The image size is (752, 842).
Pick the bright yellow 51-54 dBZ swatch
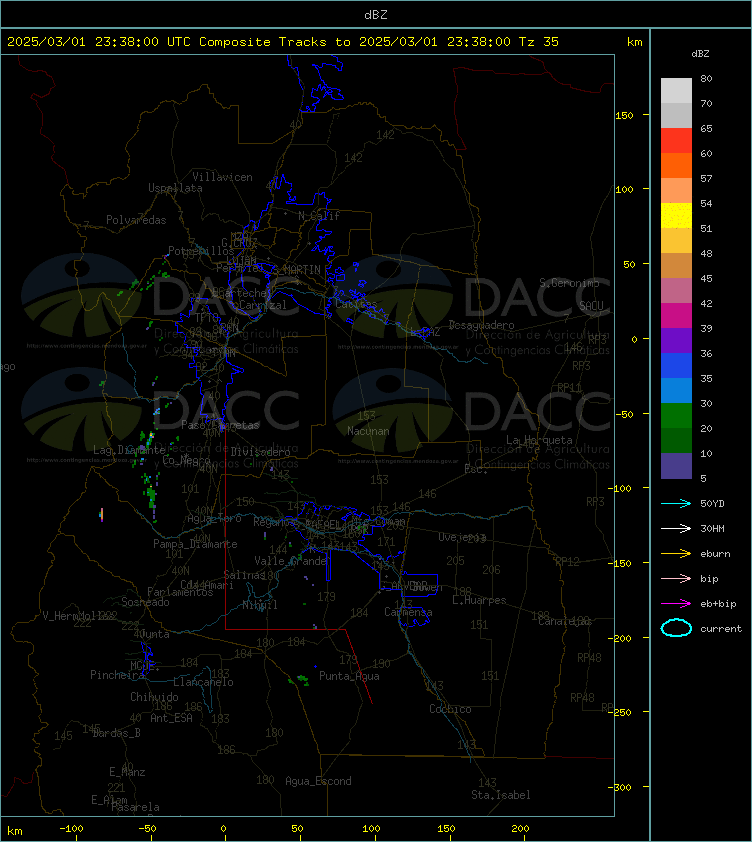(676, 216)
